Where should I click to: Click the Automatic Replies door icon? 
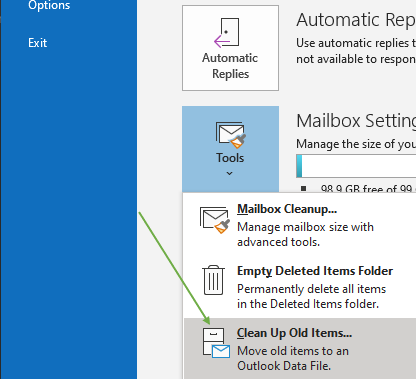click(227, 32)
